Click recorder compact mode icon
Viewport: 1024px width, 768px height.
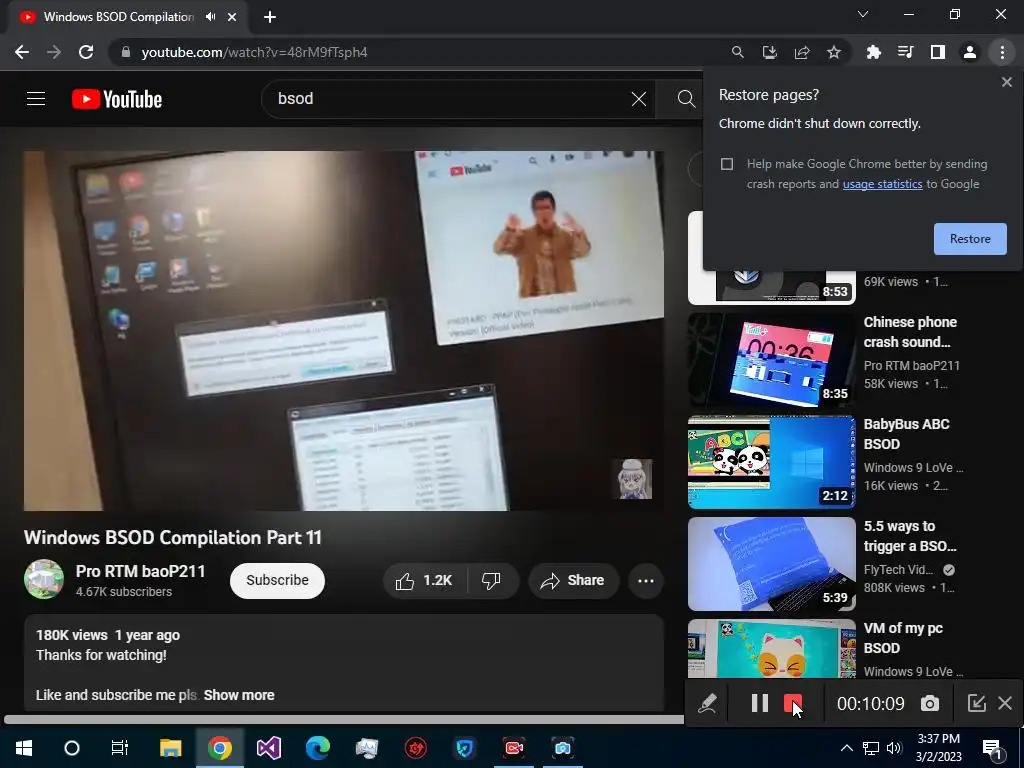(x=976, y=703)
